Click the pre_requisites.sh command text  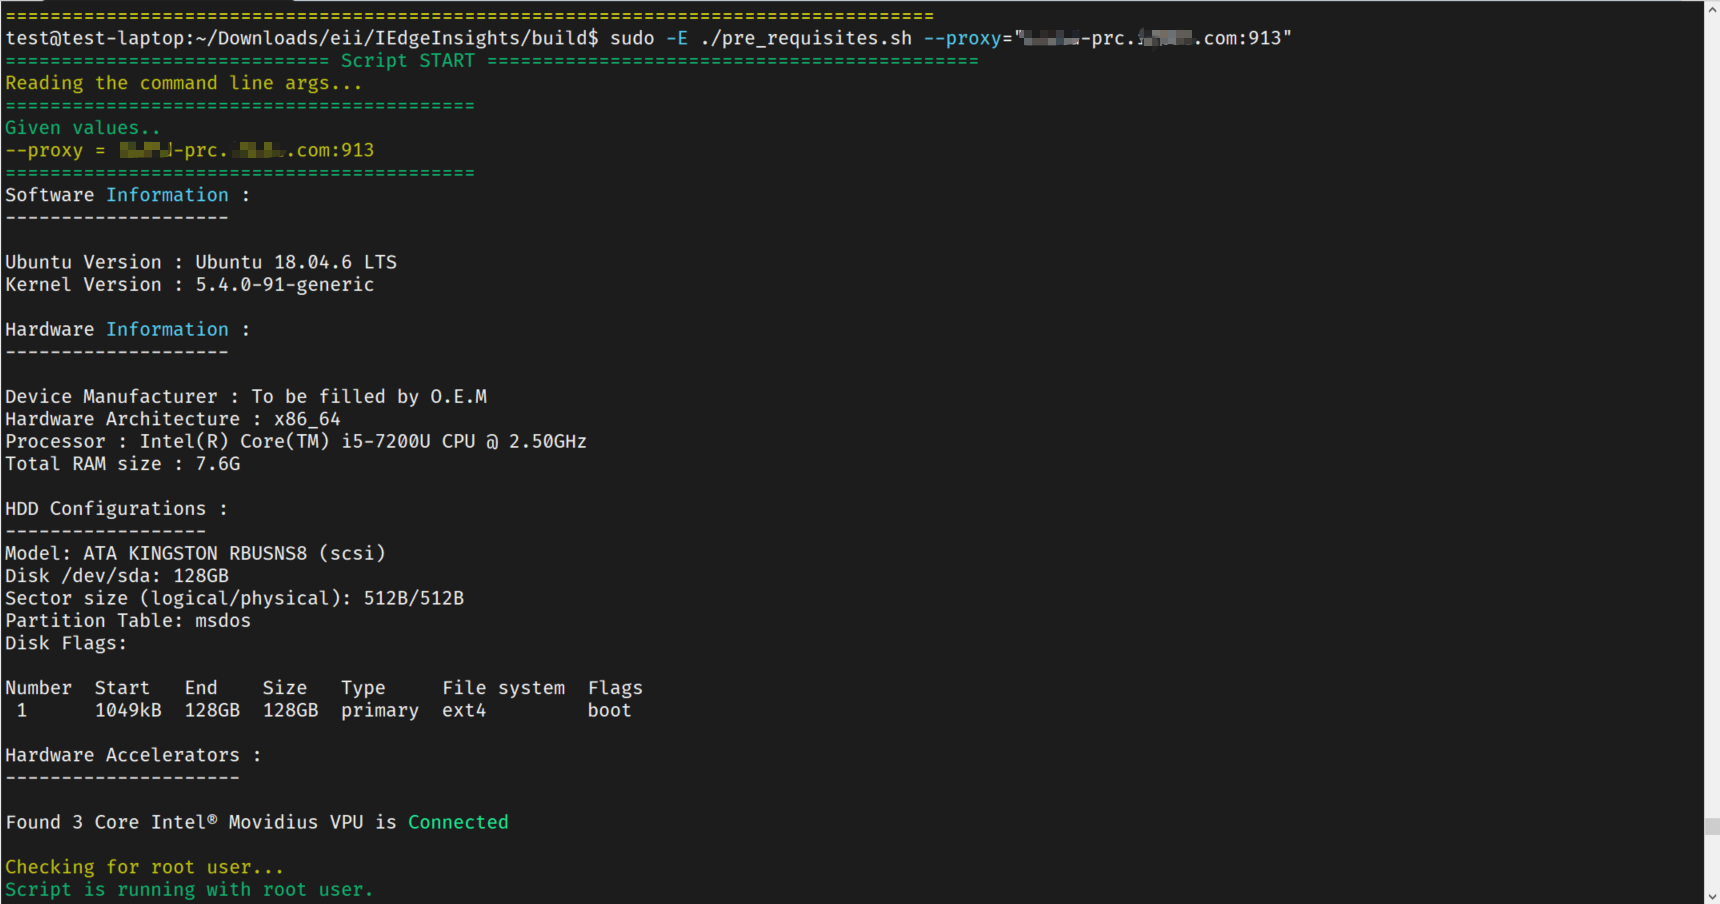coord(806,38)
